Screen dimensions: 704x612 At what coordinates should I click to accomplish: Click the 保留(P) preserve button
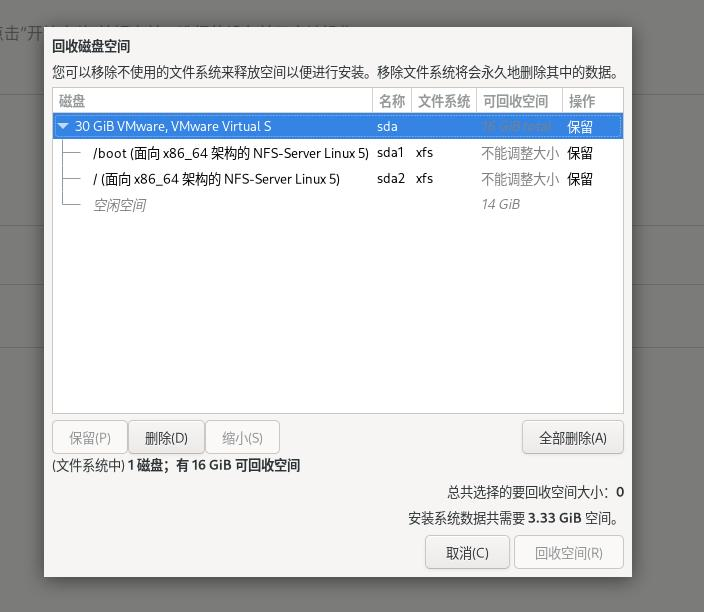click(90, 437)
